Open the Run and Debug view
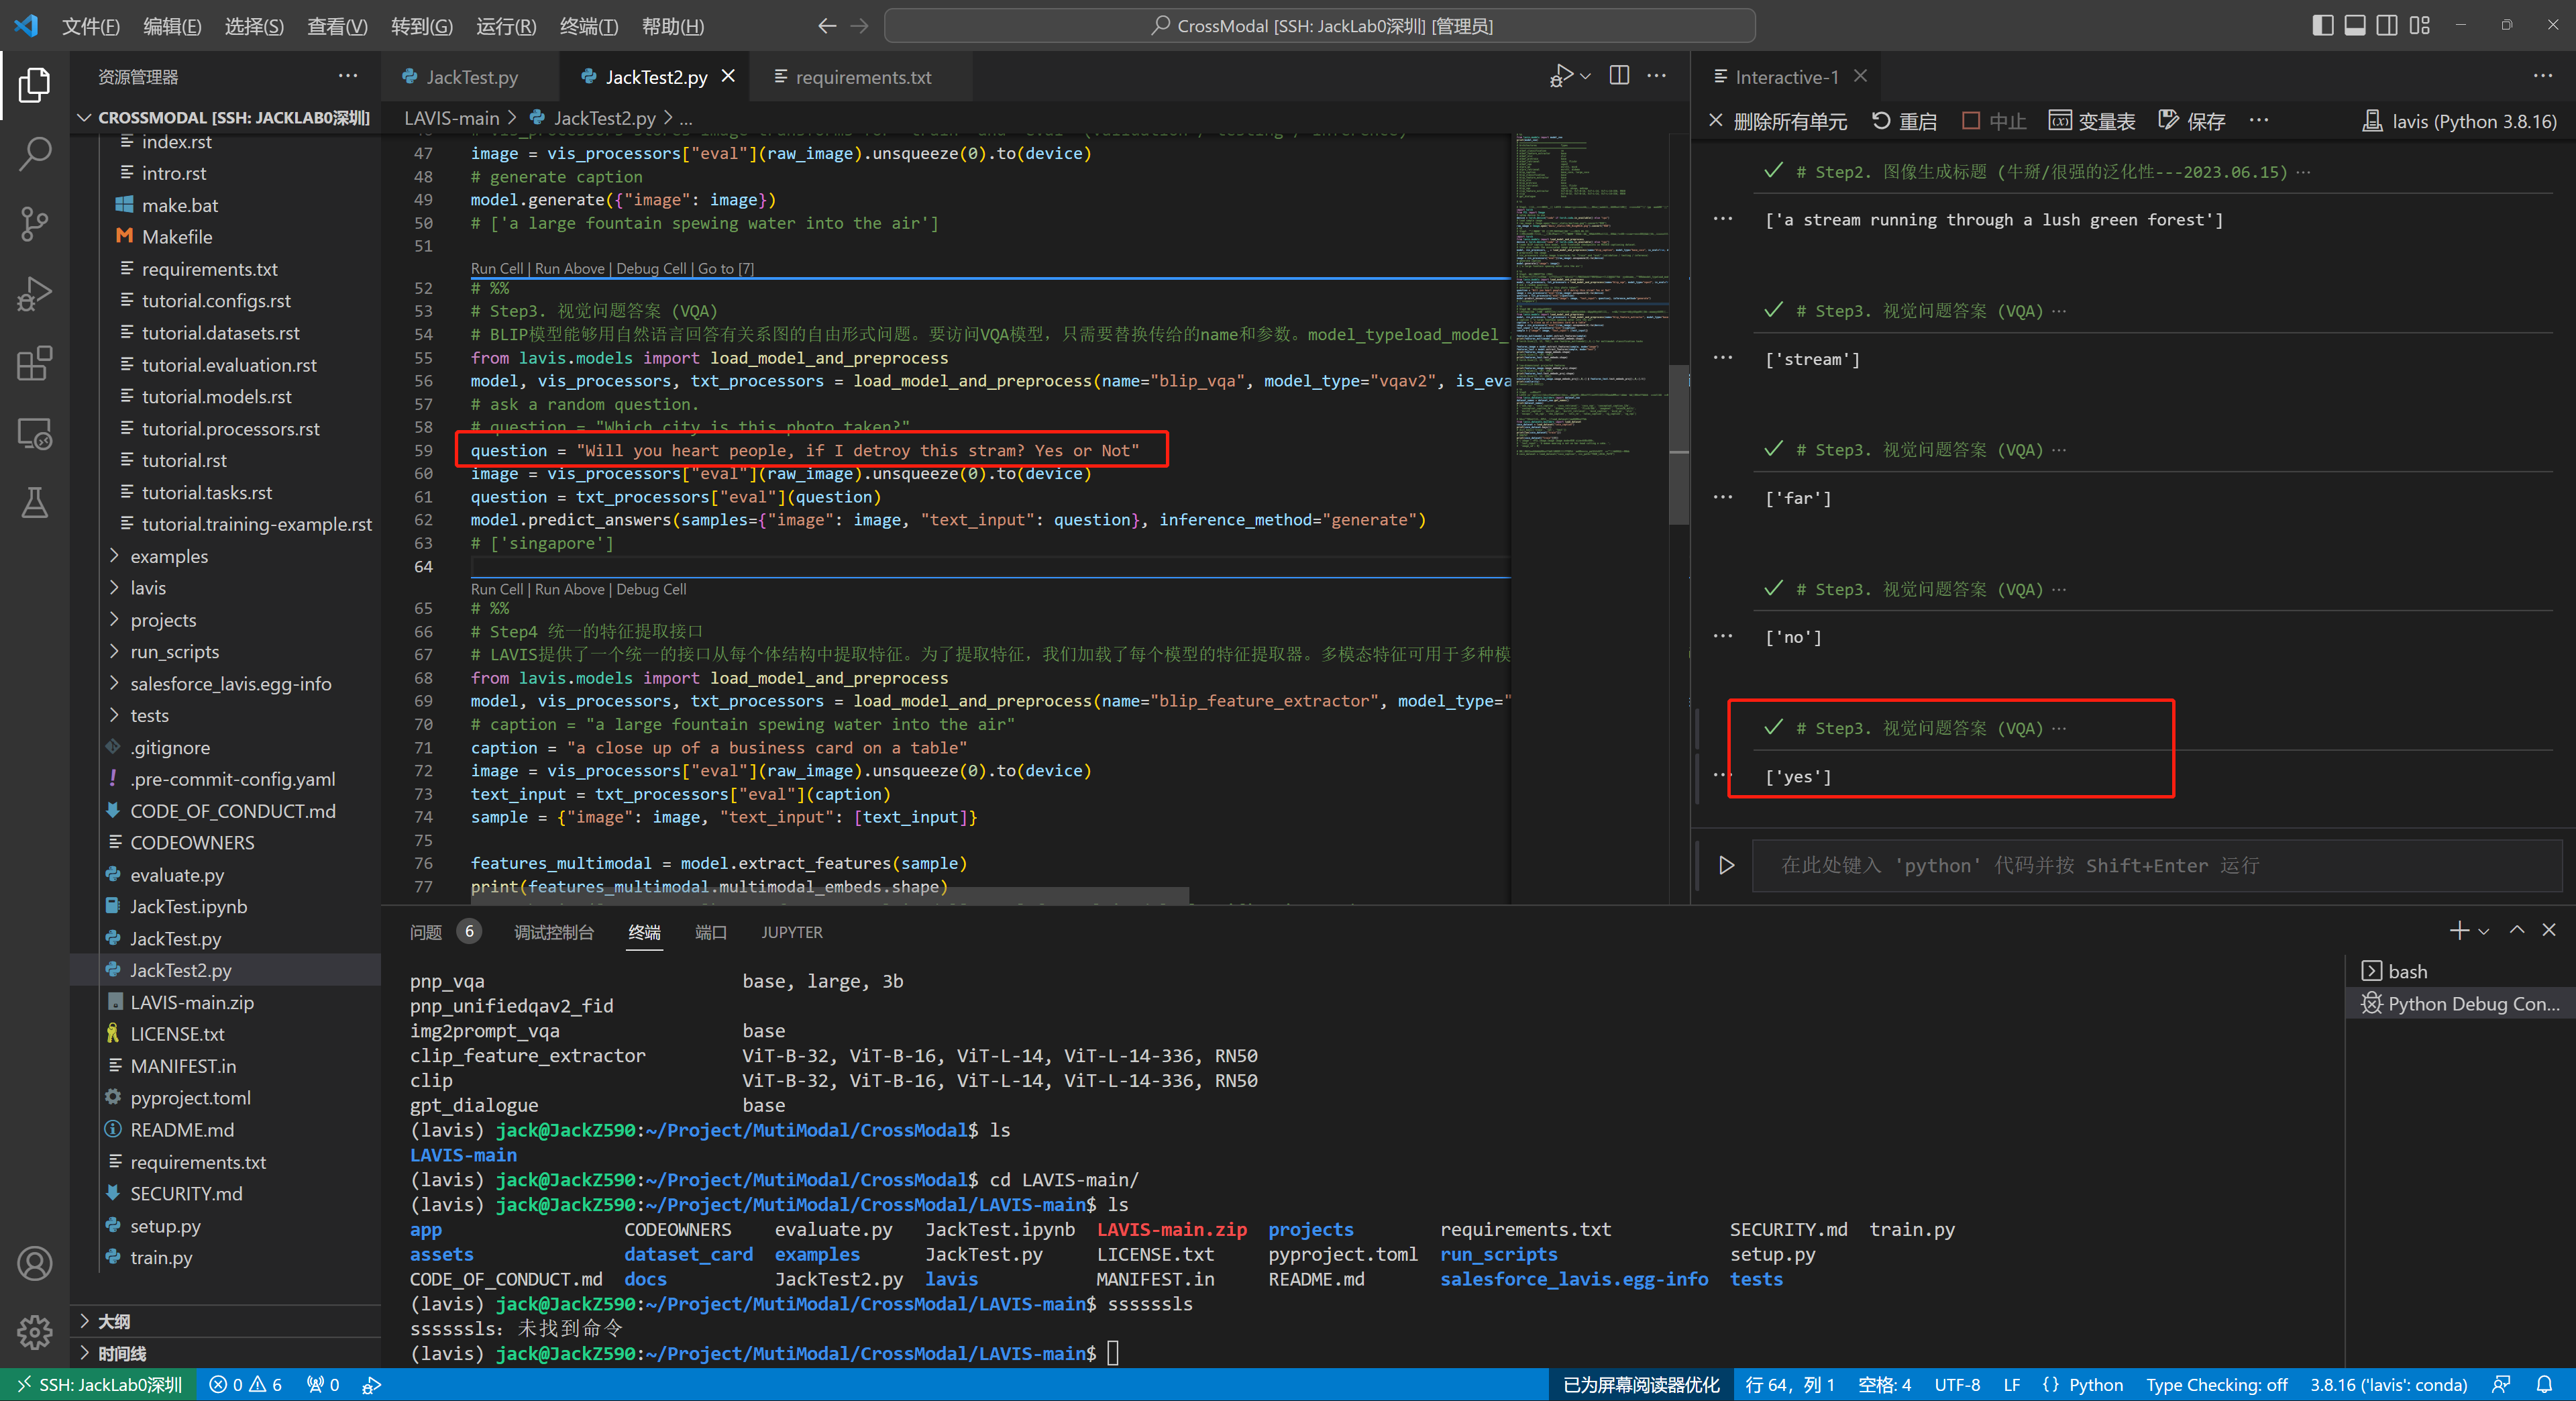This screenshot has width=2576, height=1401. (35, 294)
